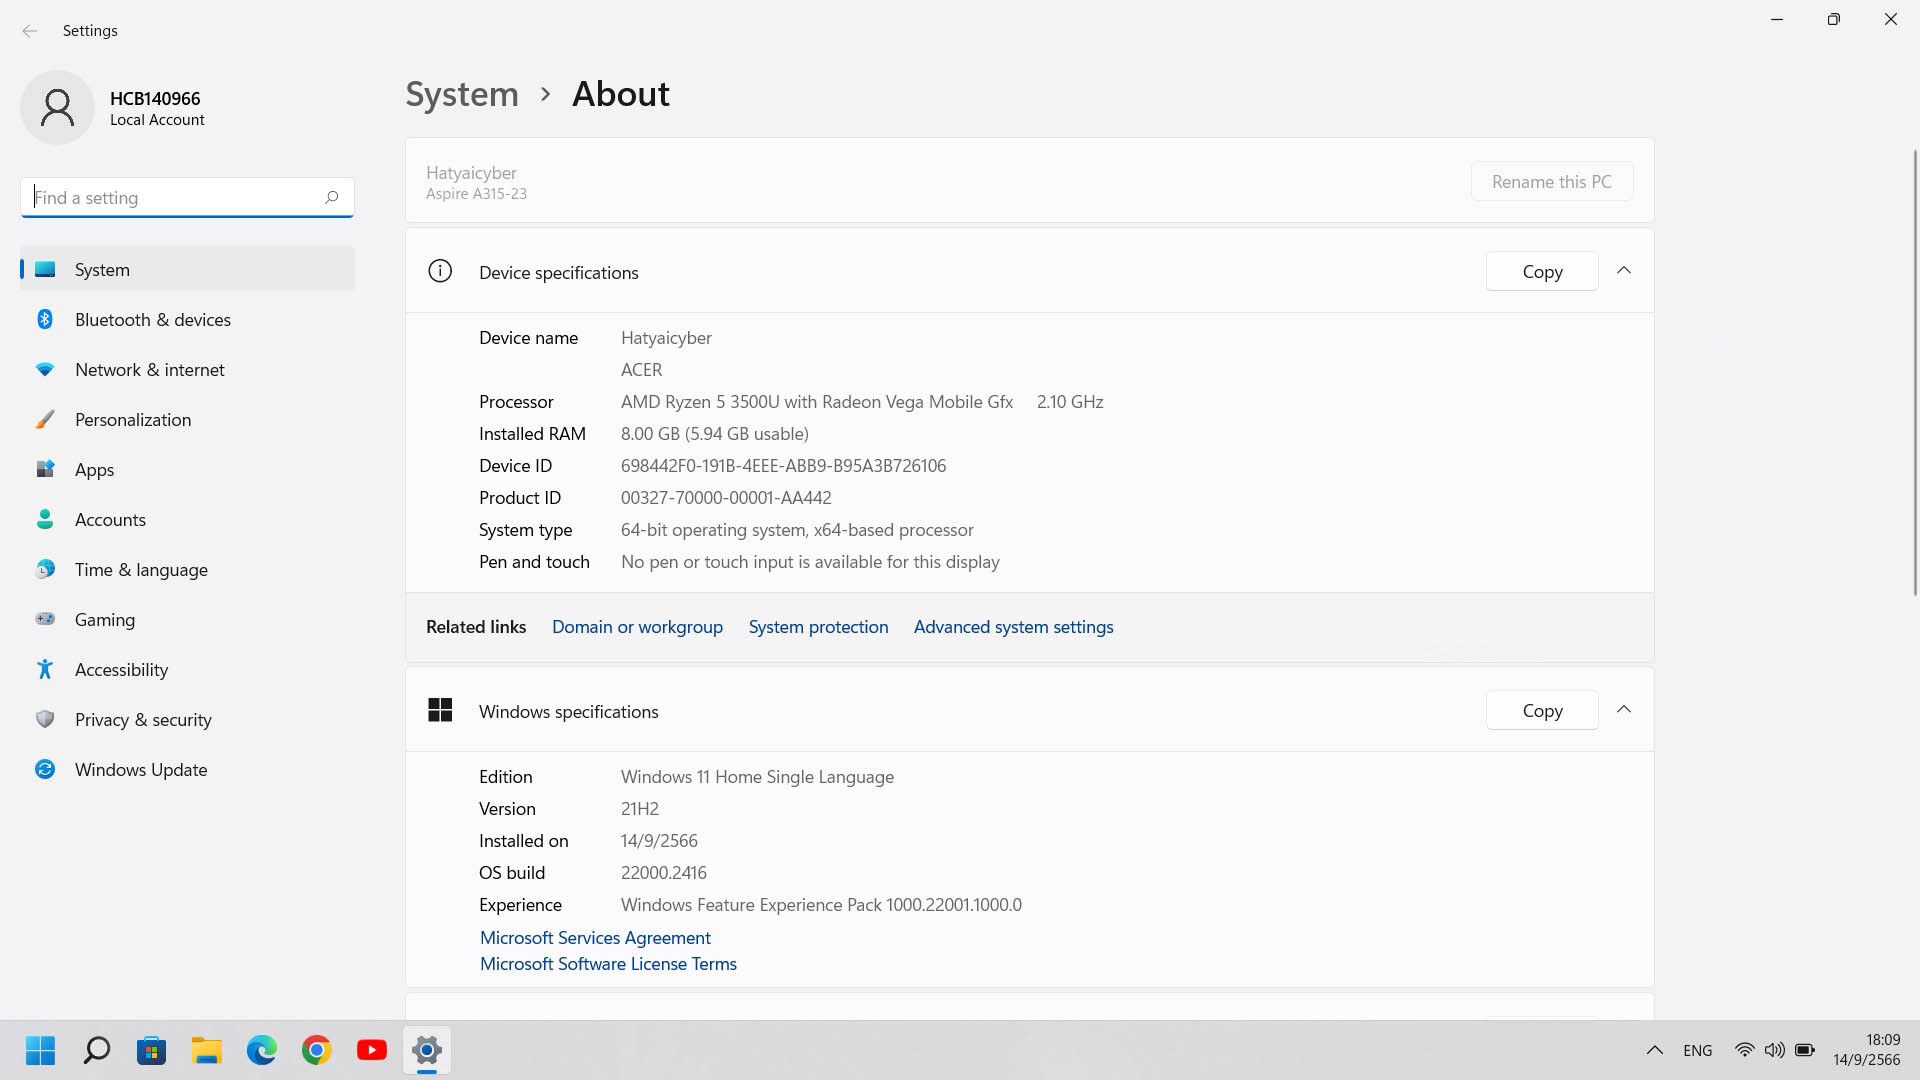Launch Microsoft Edge from the taskbar

pos(262,1050)
